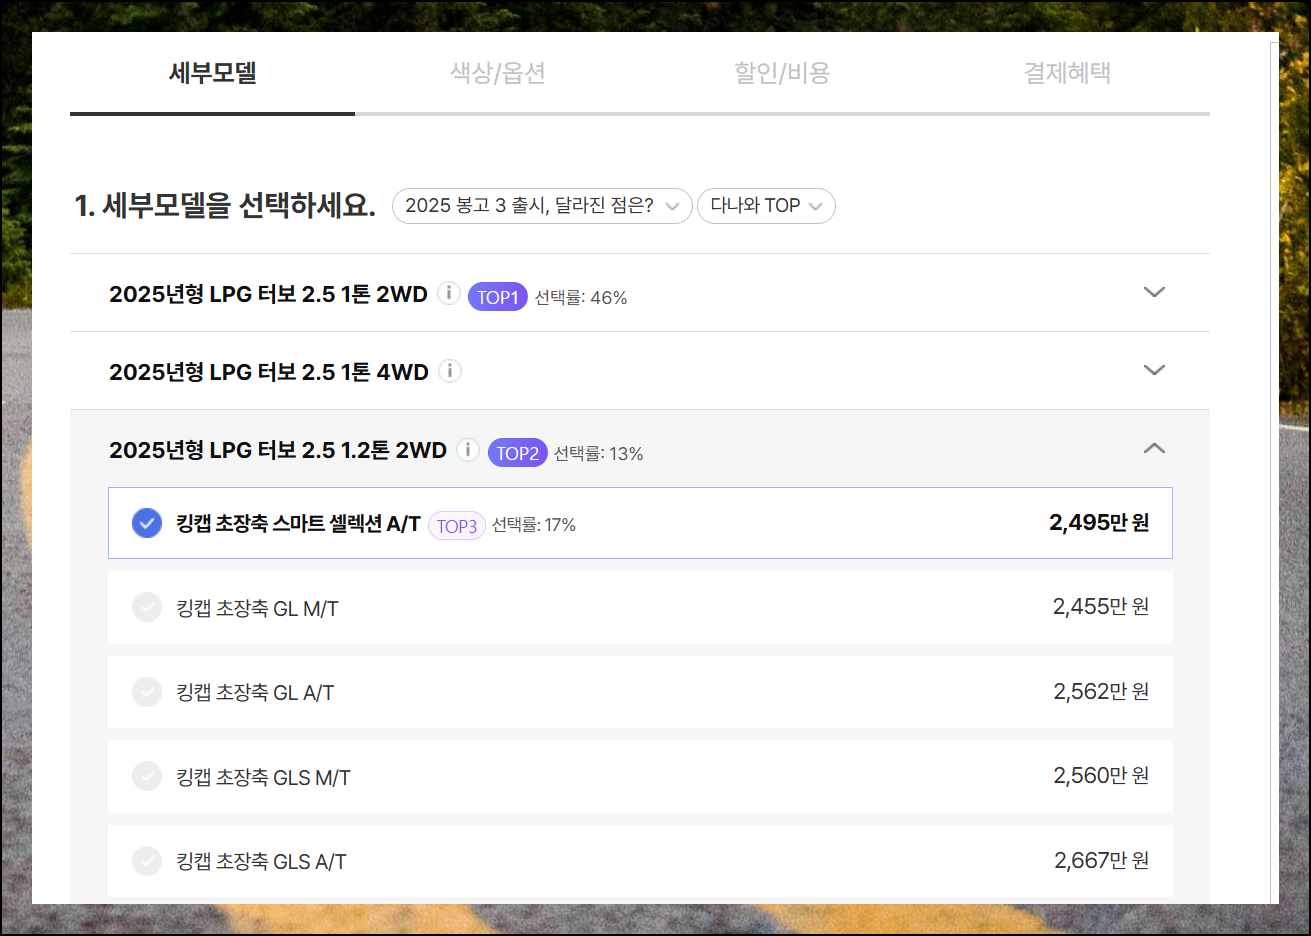The height and width of the screenshot is (936, 1311).
Task: Click the 2,495만 원 price
Action: [x=1099, y=523]
